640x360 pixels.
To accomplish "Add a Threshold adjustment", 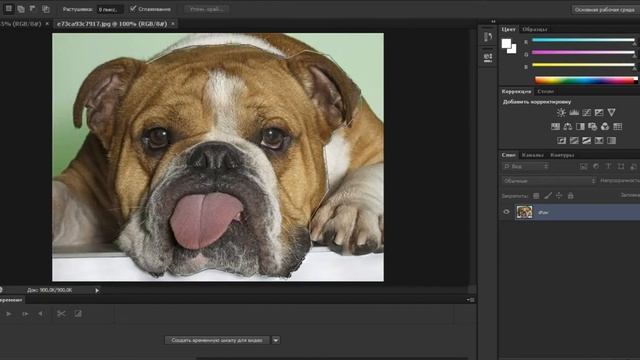I will [587, 140].
